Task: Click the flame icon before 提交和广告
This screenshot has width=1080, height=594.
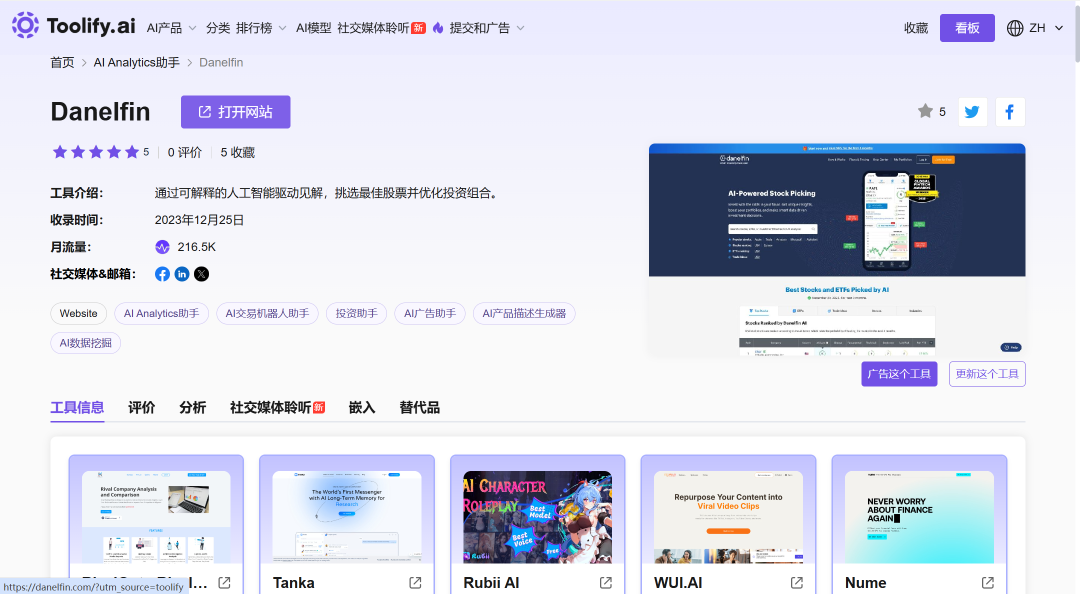Action: [x=438, y=28]
